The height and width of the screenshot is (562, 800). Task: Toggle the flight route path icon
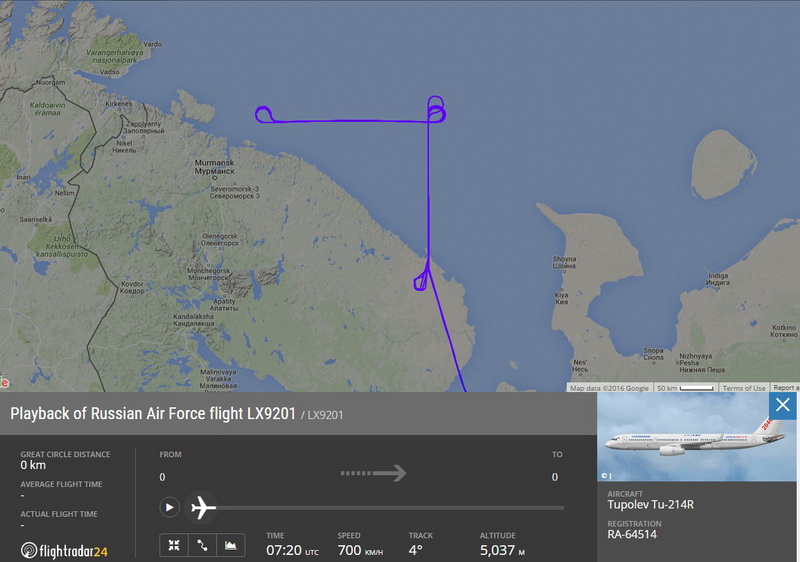(203, 546)
